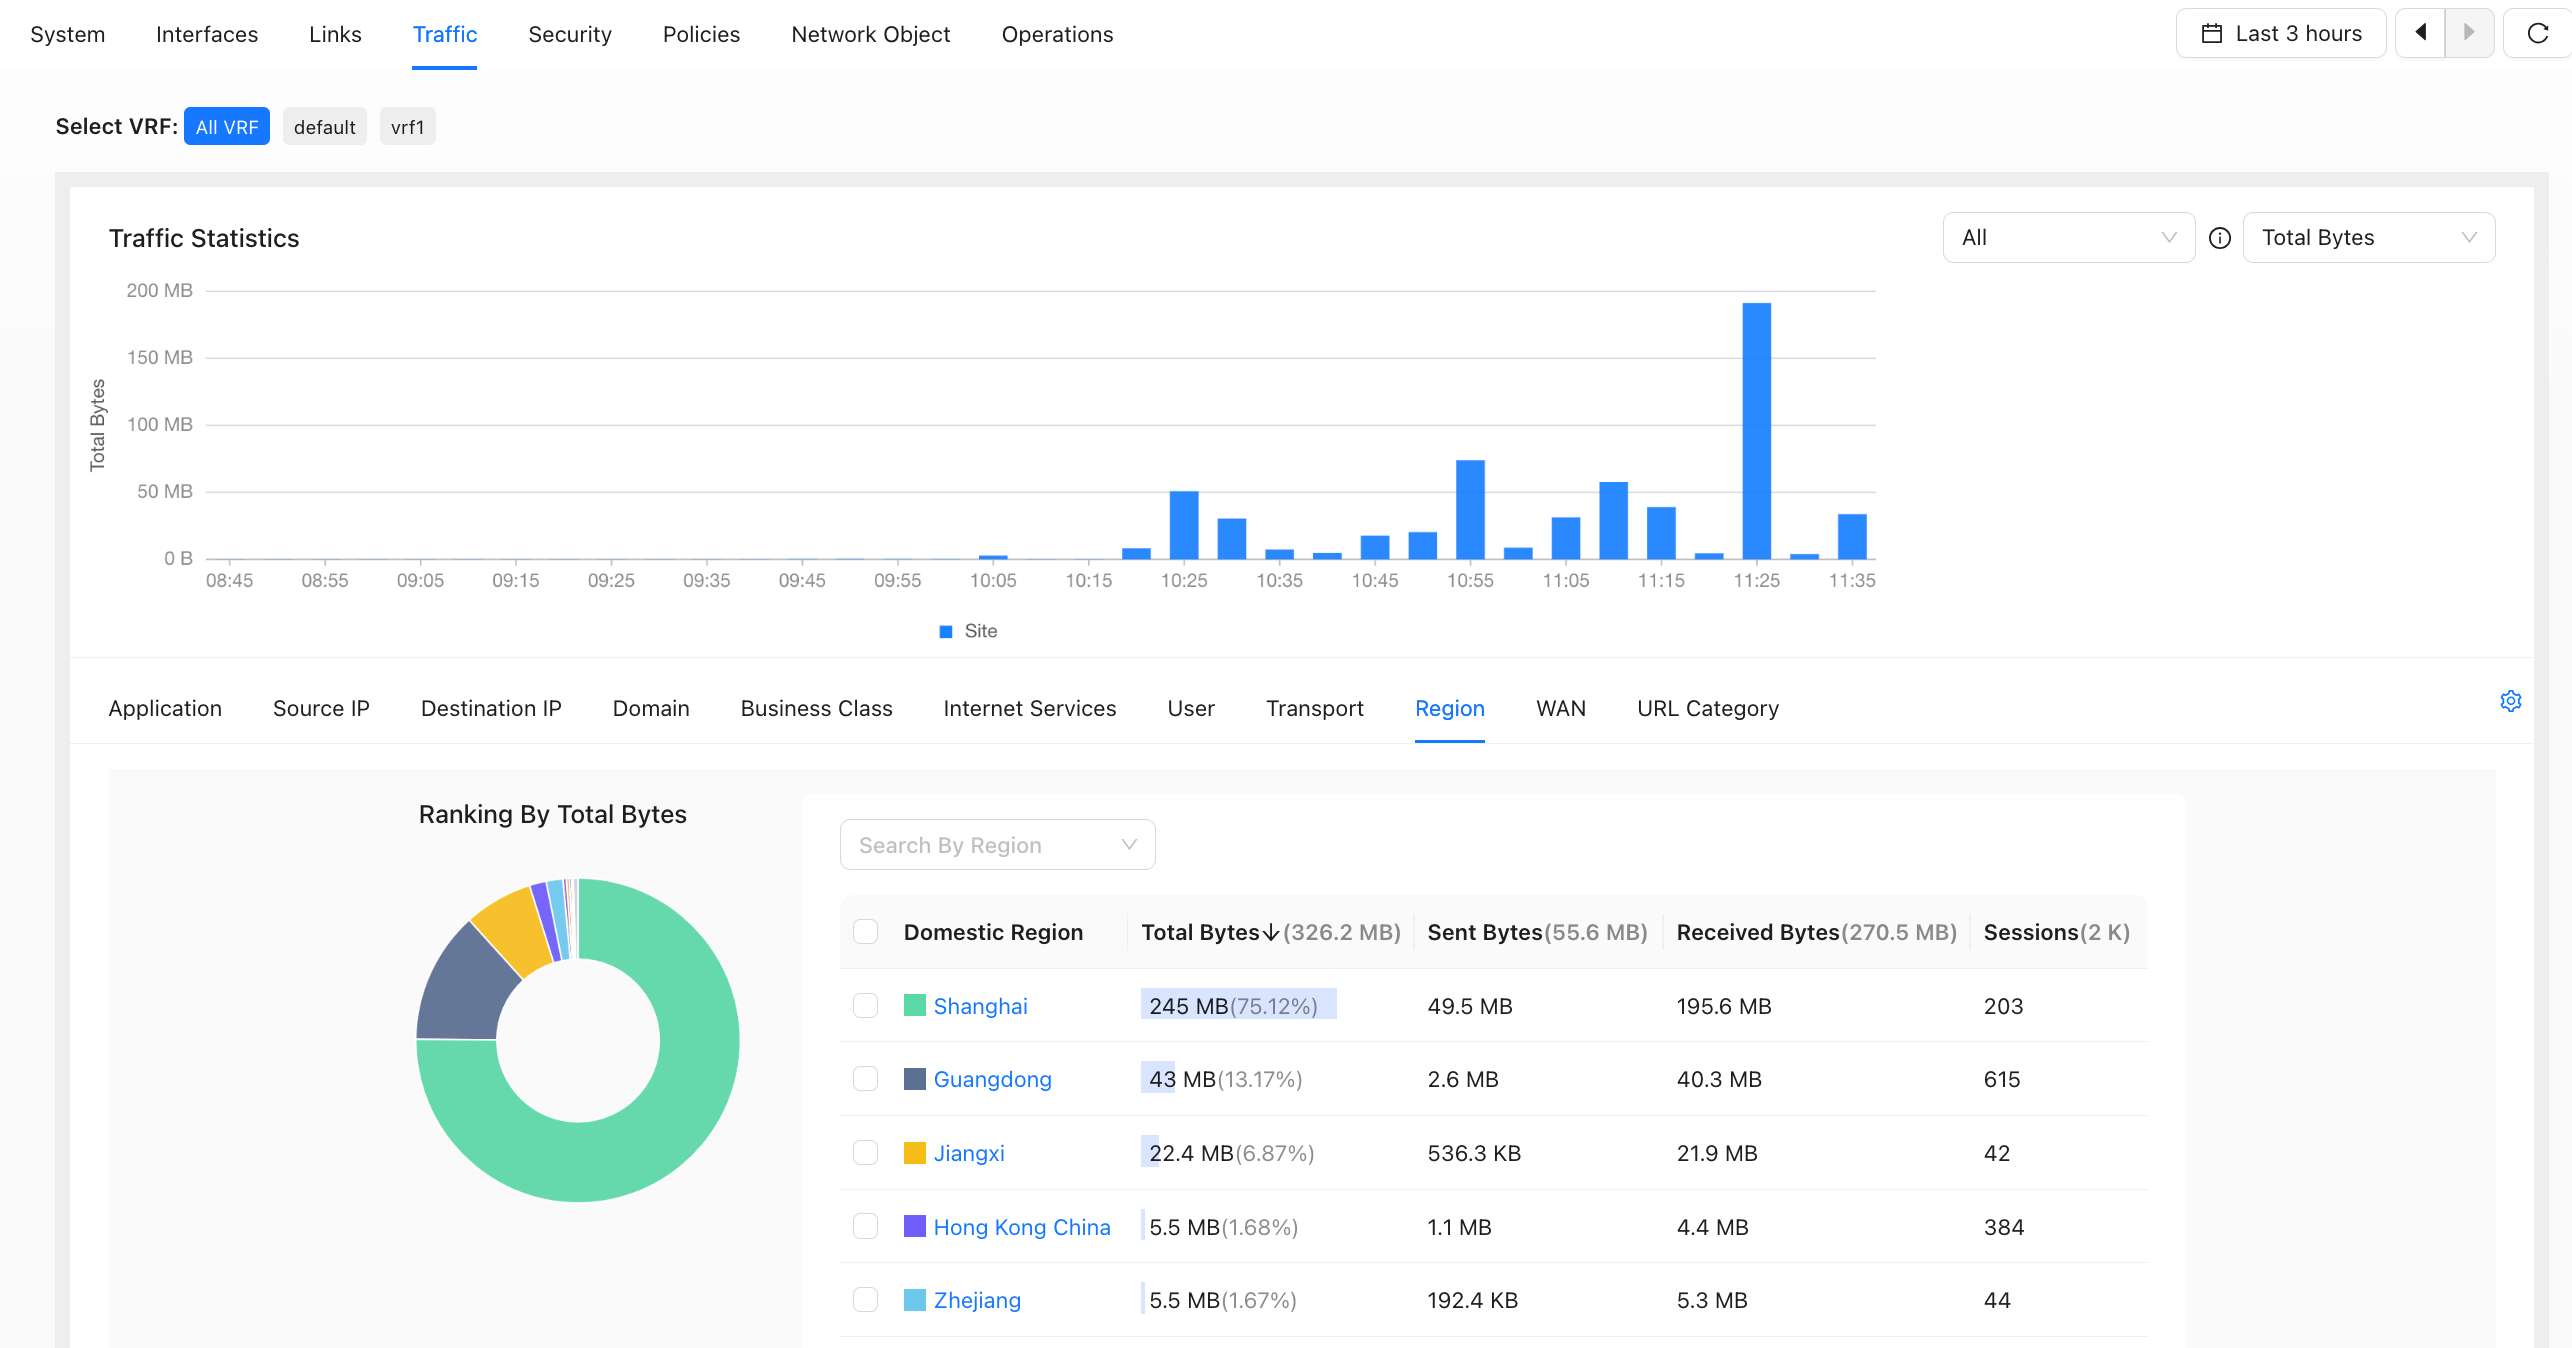Toggle the Site legend marker in the chart
The width and height of the screenshot is (2572, 1348).
[x=946, y=631]
